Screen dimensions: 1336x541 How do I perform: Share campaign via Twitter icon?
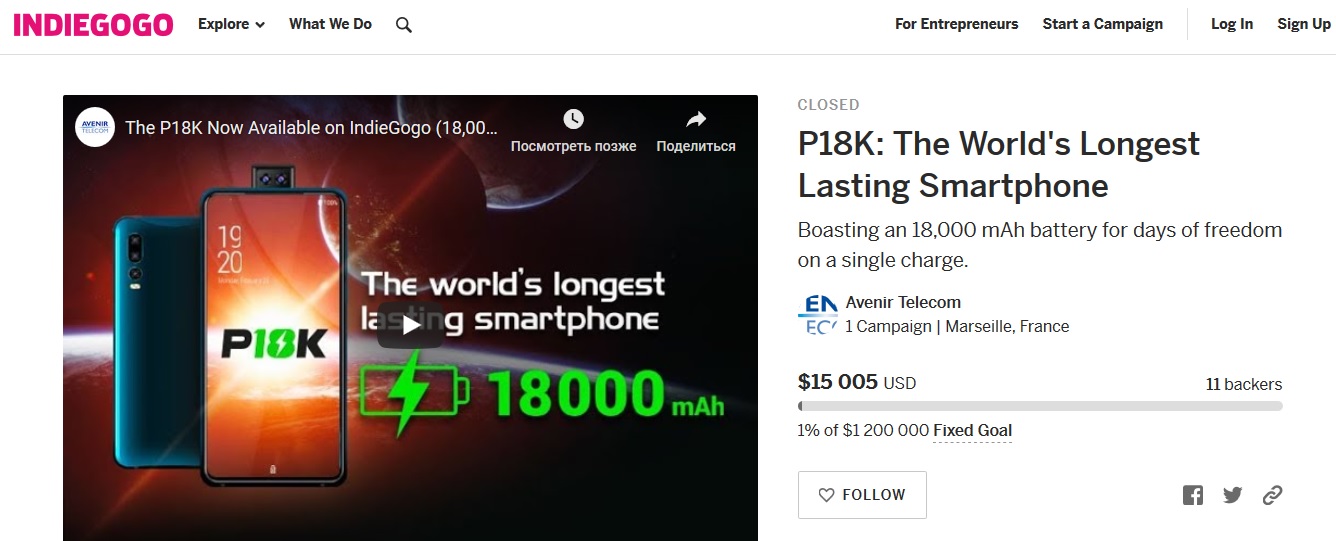pyautogui.click(x=1232, y=495)
